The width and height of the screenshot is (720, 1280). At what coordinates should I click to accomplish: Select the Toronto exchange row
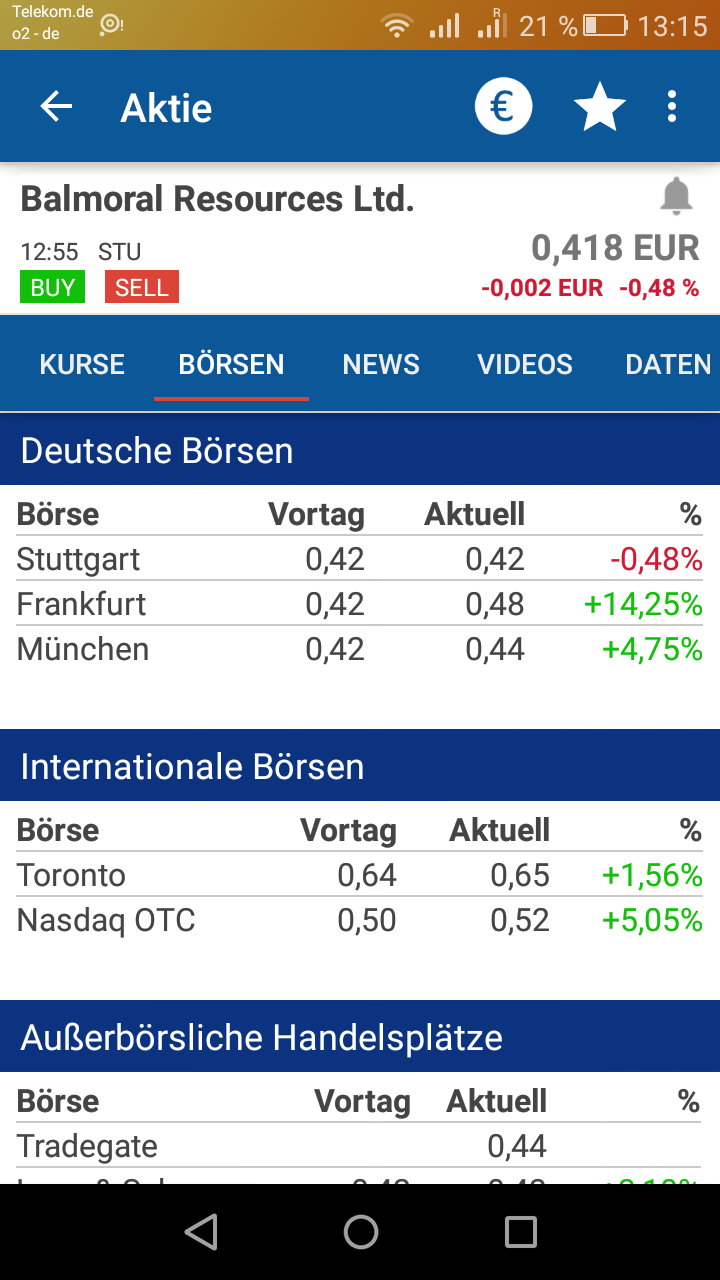(x=360, y=875)
